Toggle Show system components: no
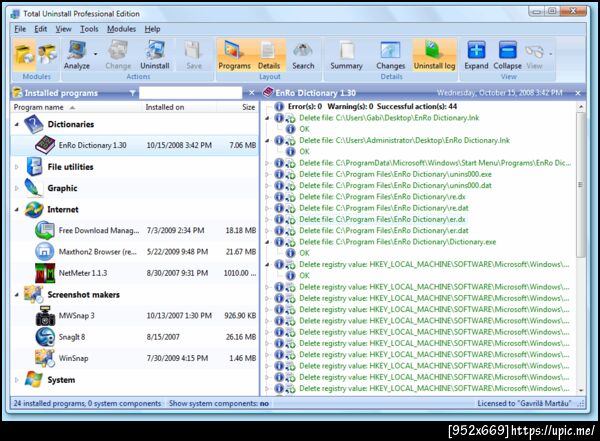 pos(219,403)
